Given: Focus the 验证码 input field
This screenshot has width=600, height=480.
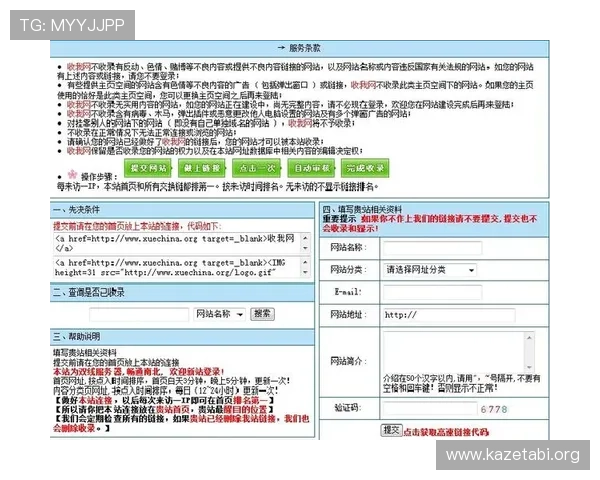Looking at the screenshot, I should tap(430, 408).
